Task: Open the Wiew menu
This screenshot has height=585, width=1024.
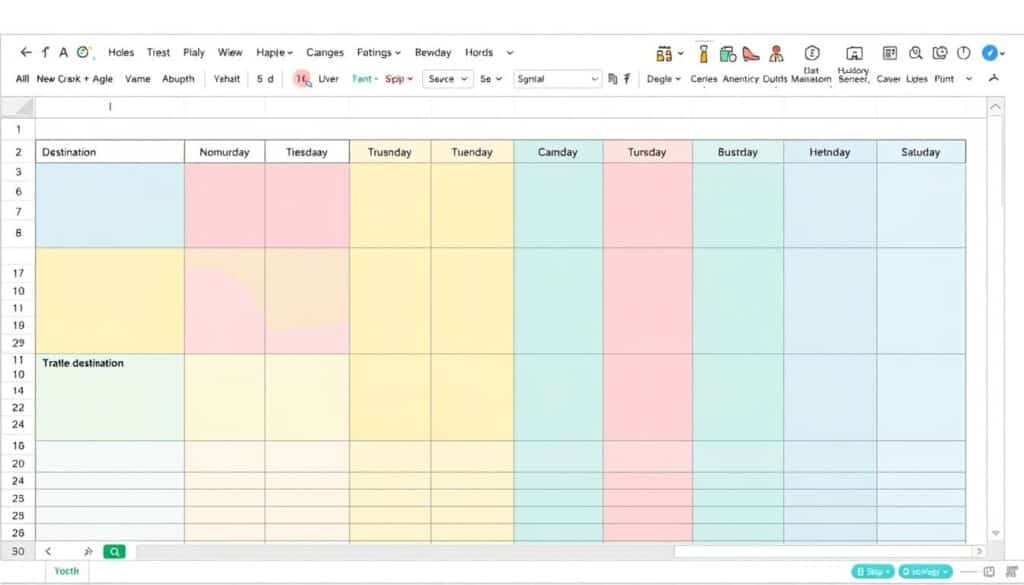Action: (230, 52)
